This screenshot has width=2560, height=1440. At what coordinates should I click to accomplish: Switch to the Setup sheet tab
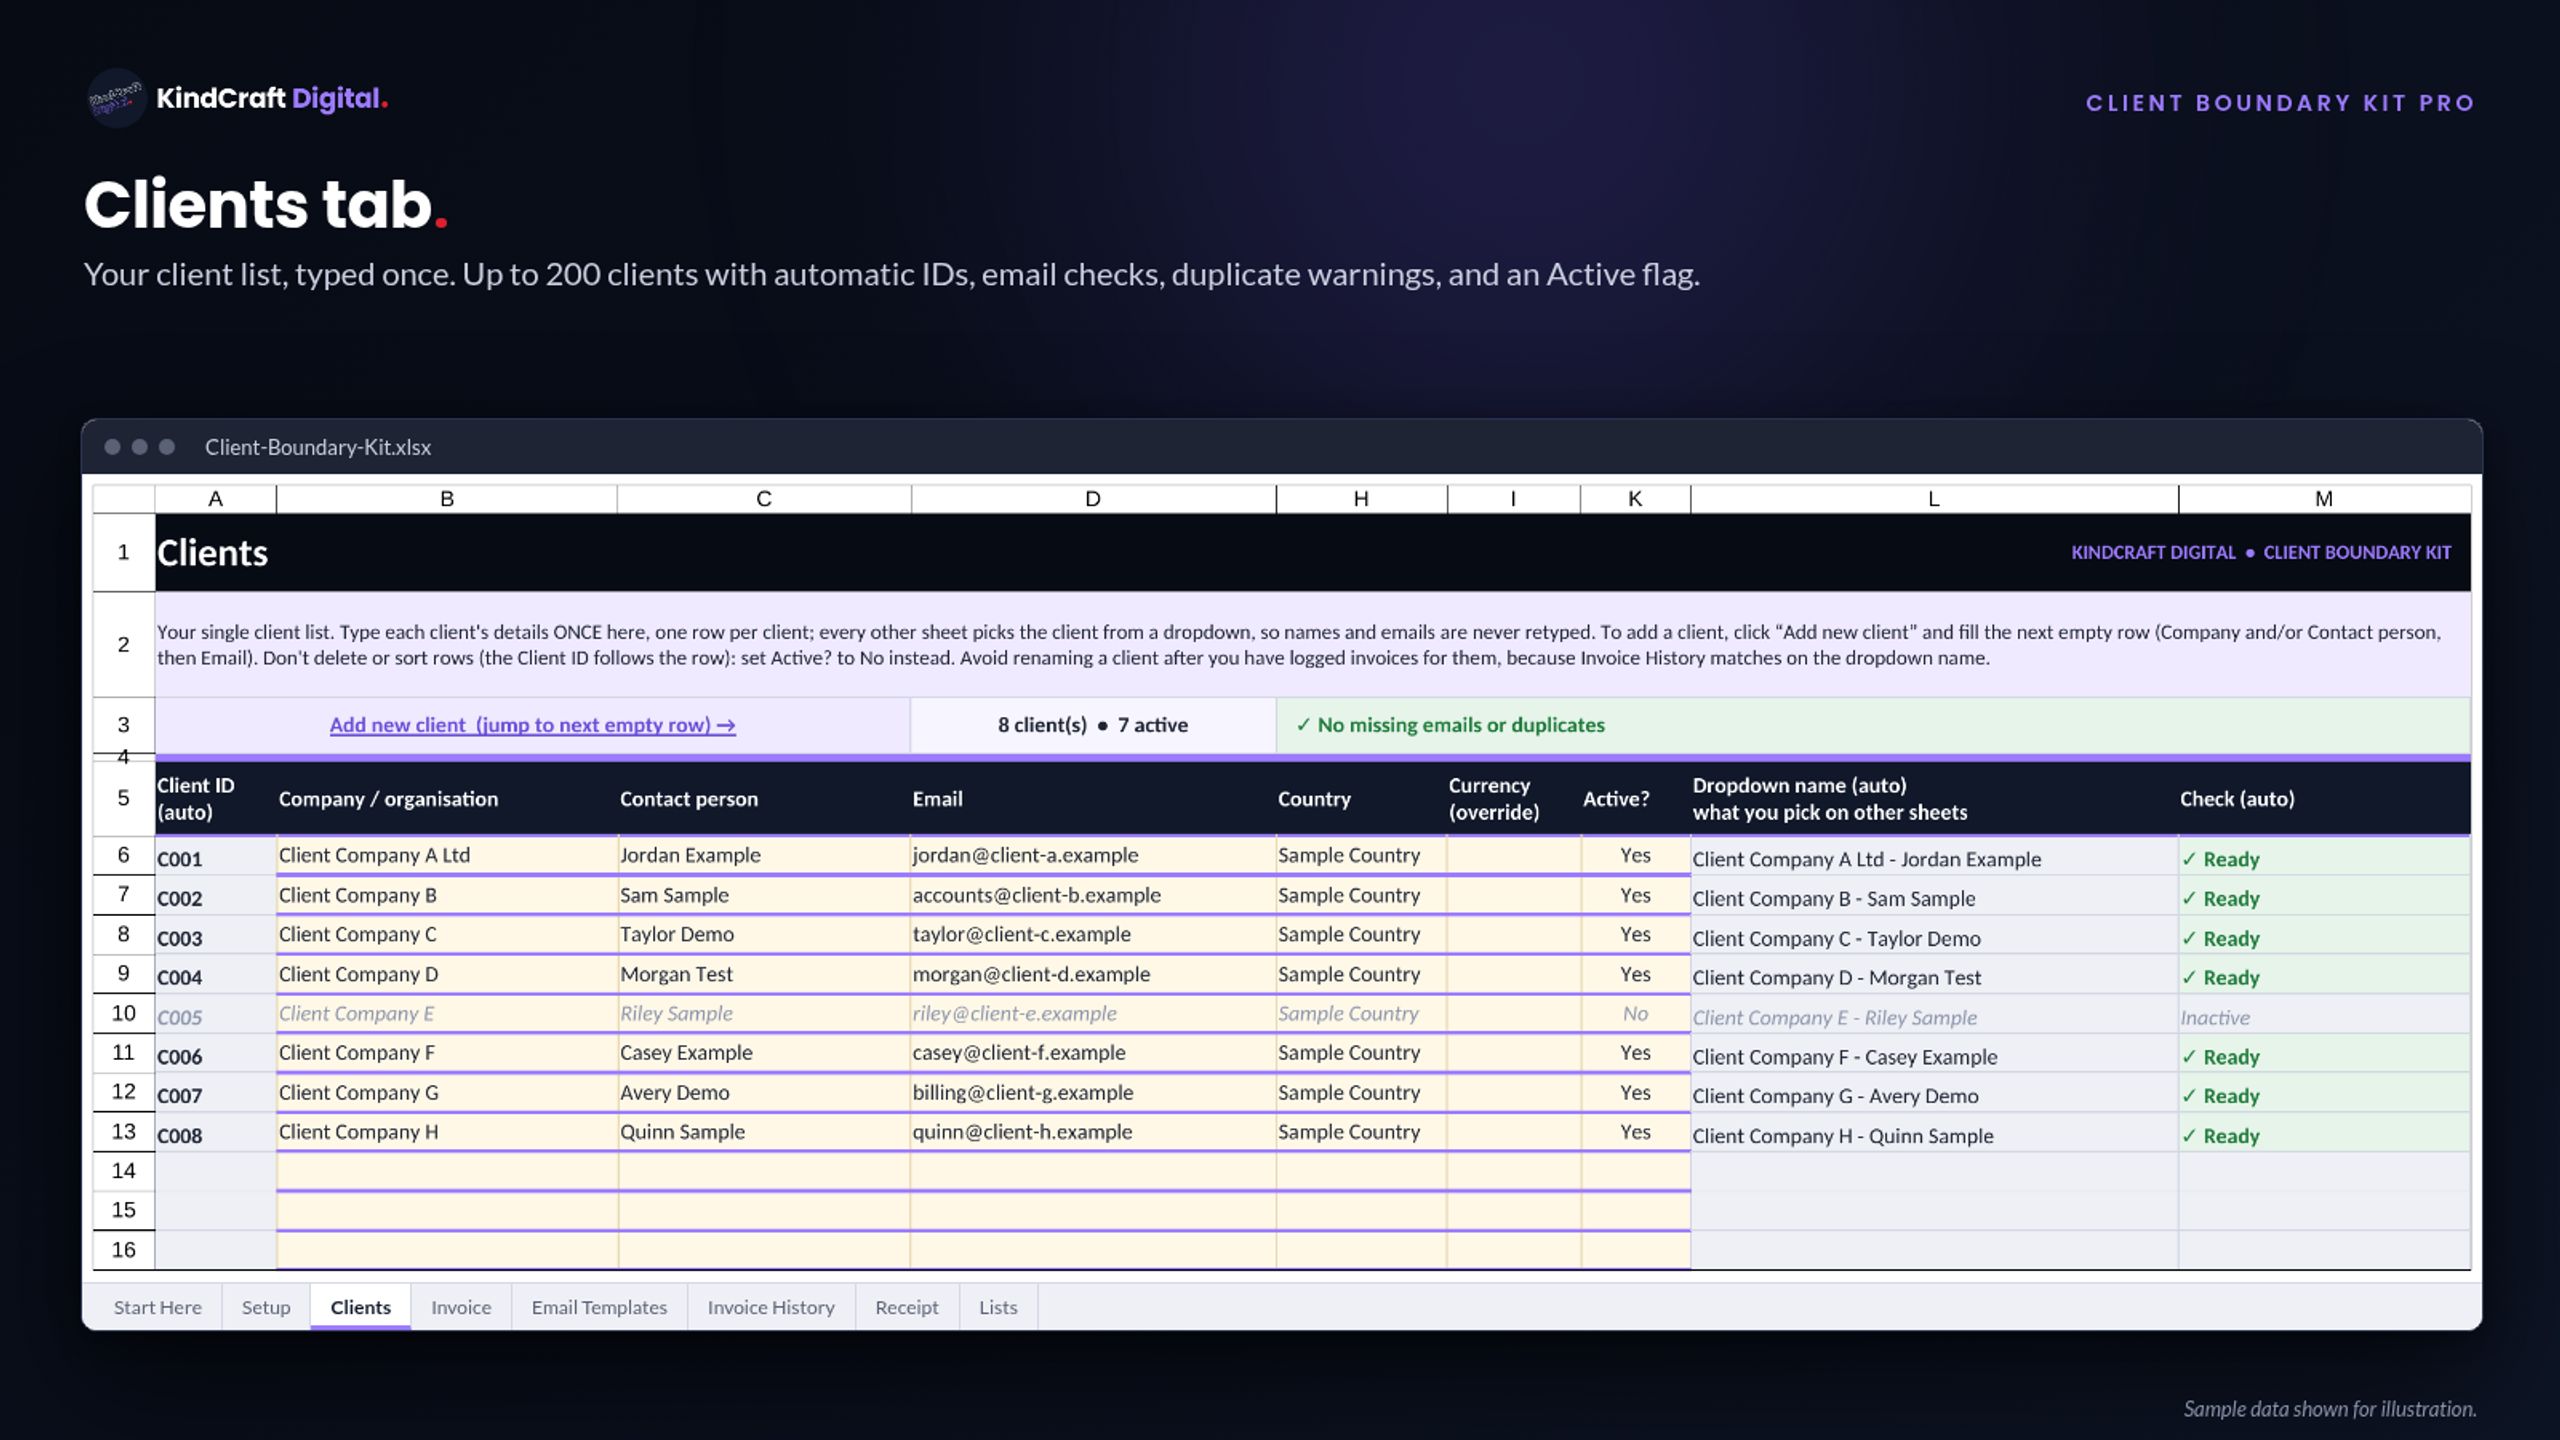click(266, 1307)
